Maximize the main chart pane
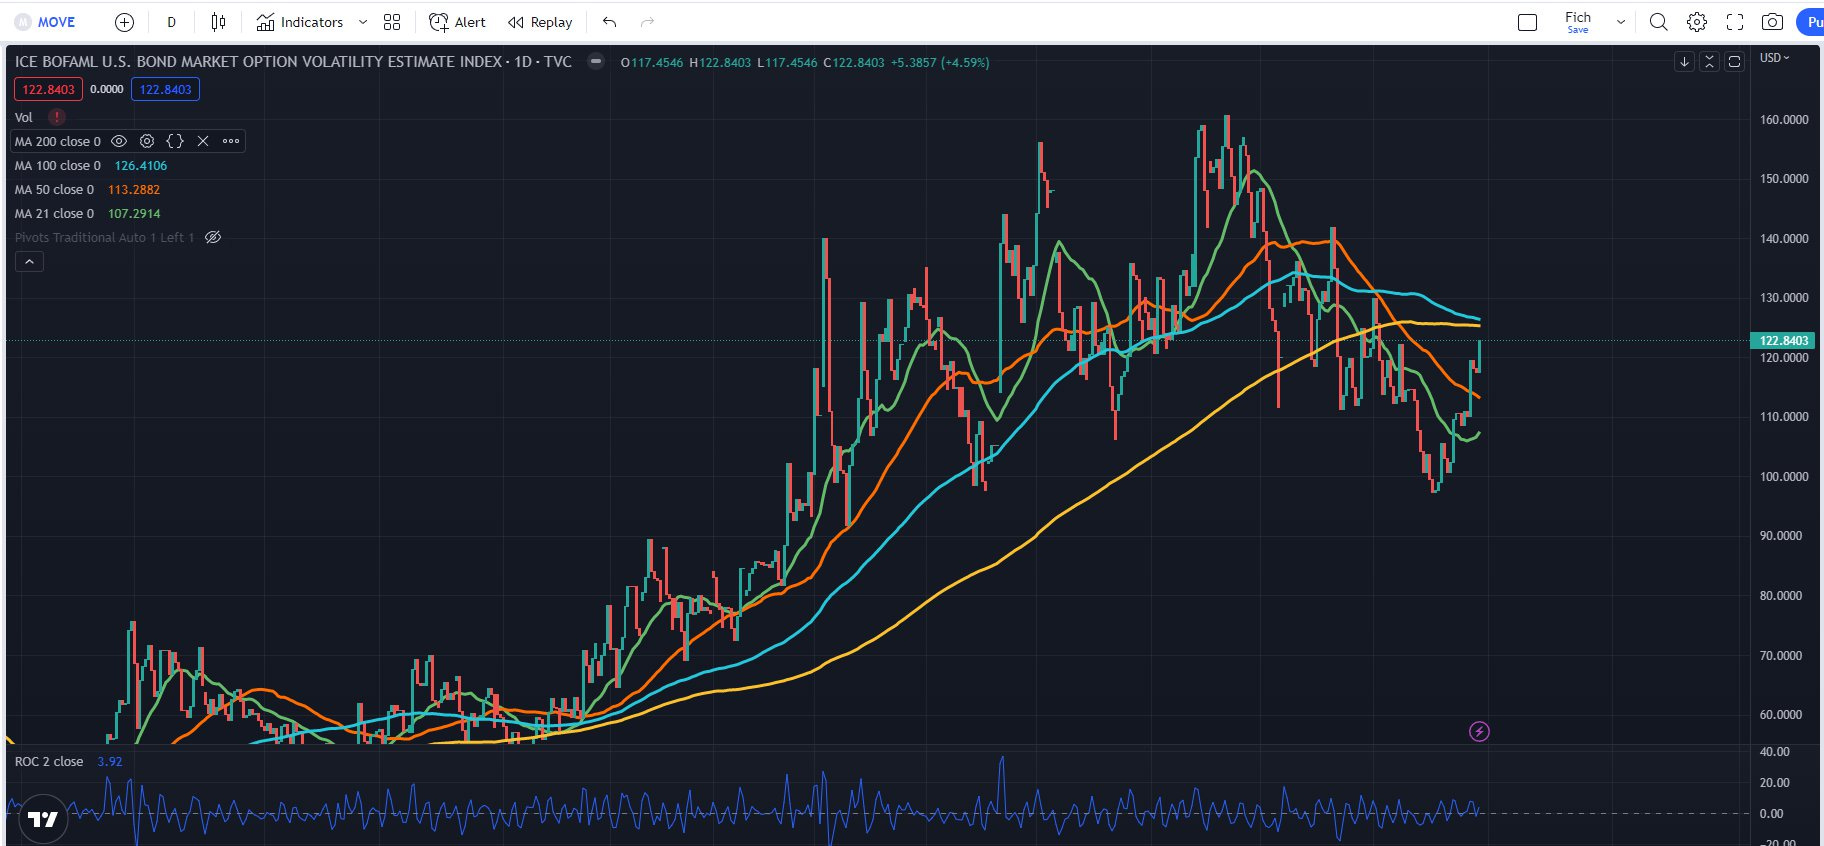The height and width of the screenshot is (846, 1824). 1734,61
